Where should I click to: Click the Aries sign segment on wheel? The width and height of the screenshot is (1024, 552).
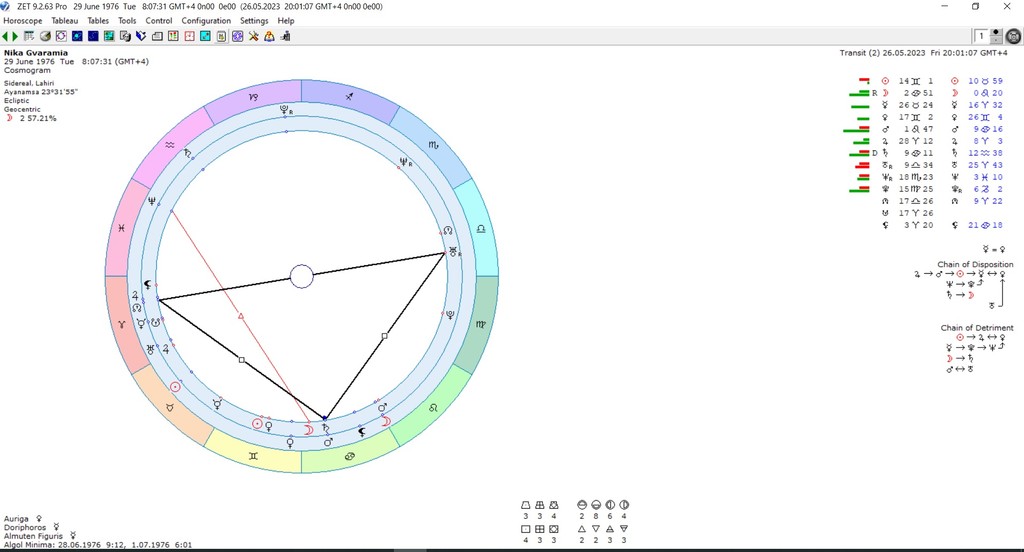(121, 324)
